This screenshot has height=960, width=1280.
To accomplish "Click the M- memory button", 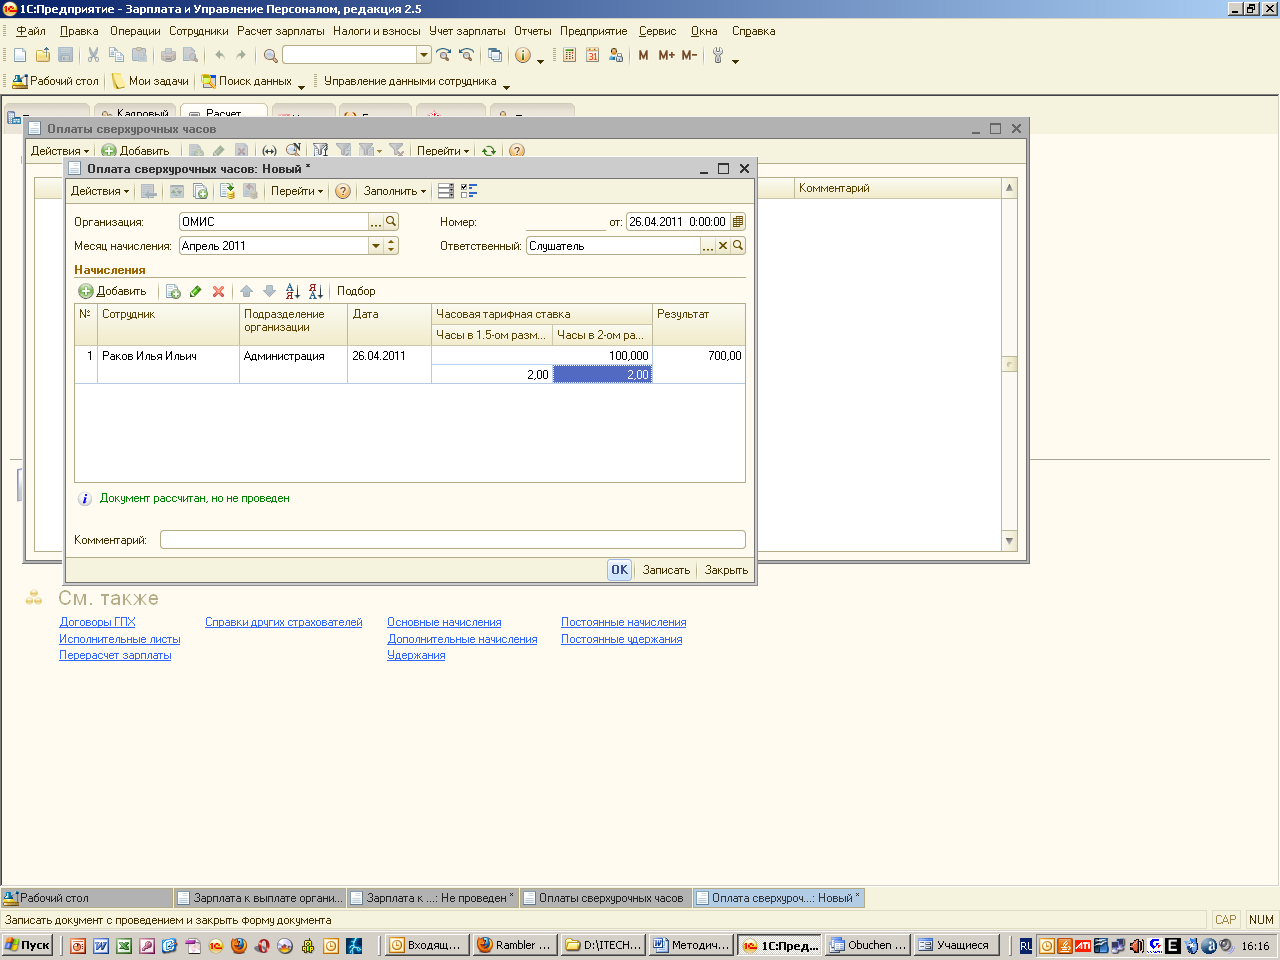I will pos(689,55).
